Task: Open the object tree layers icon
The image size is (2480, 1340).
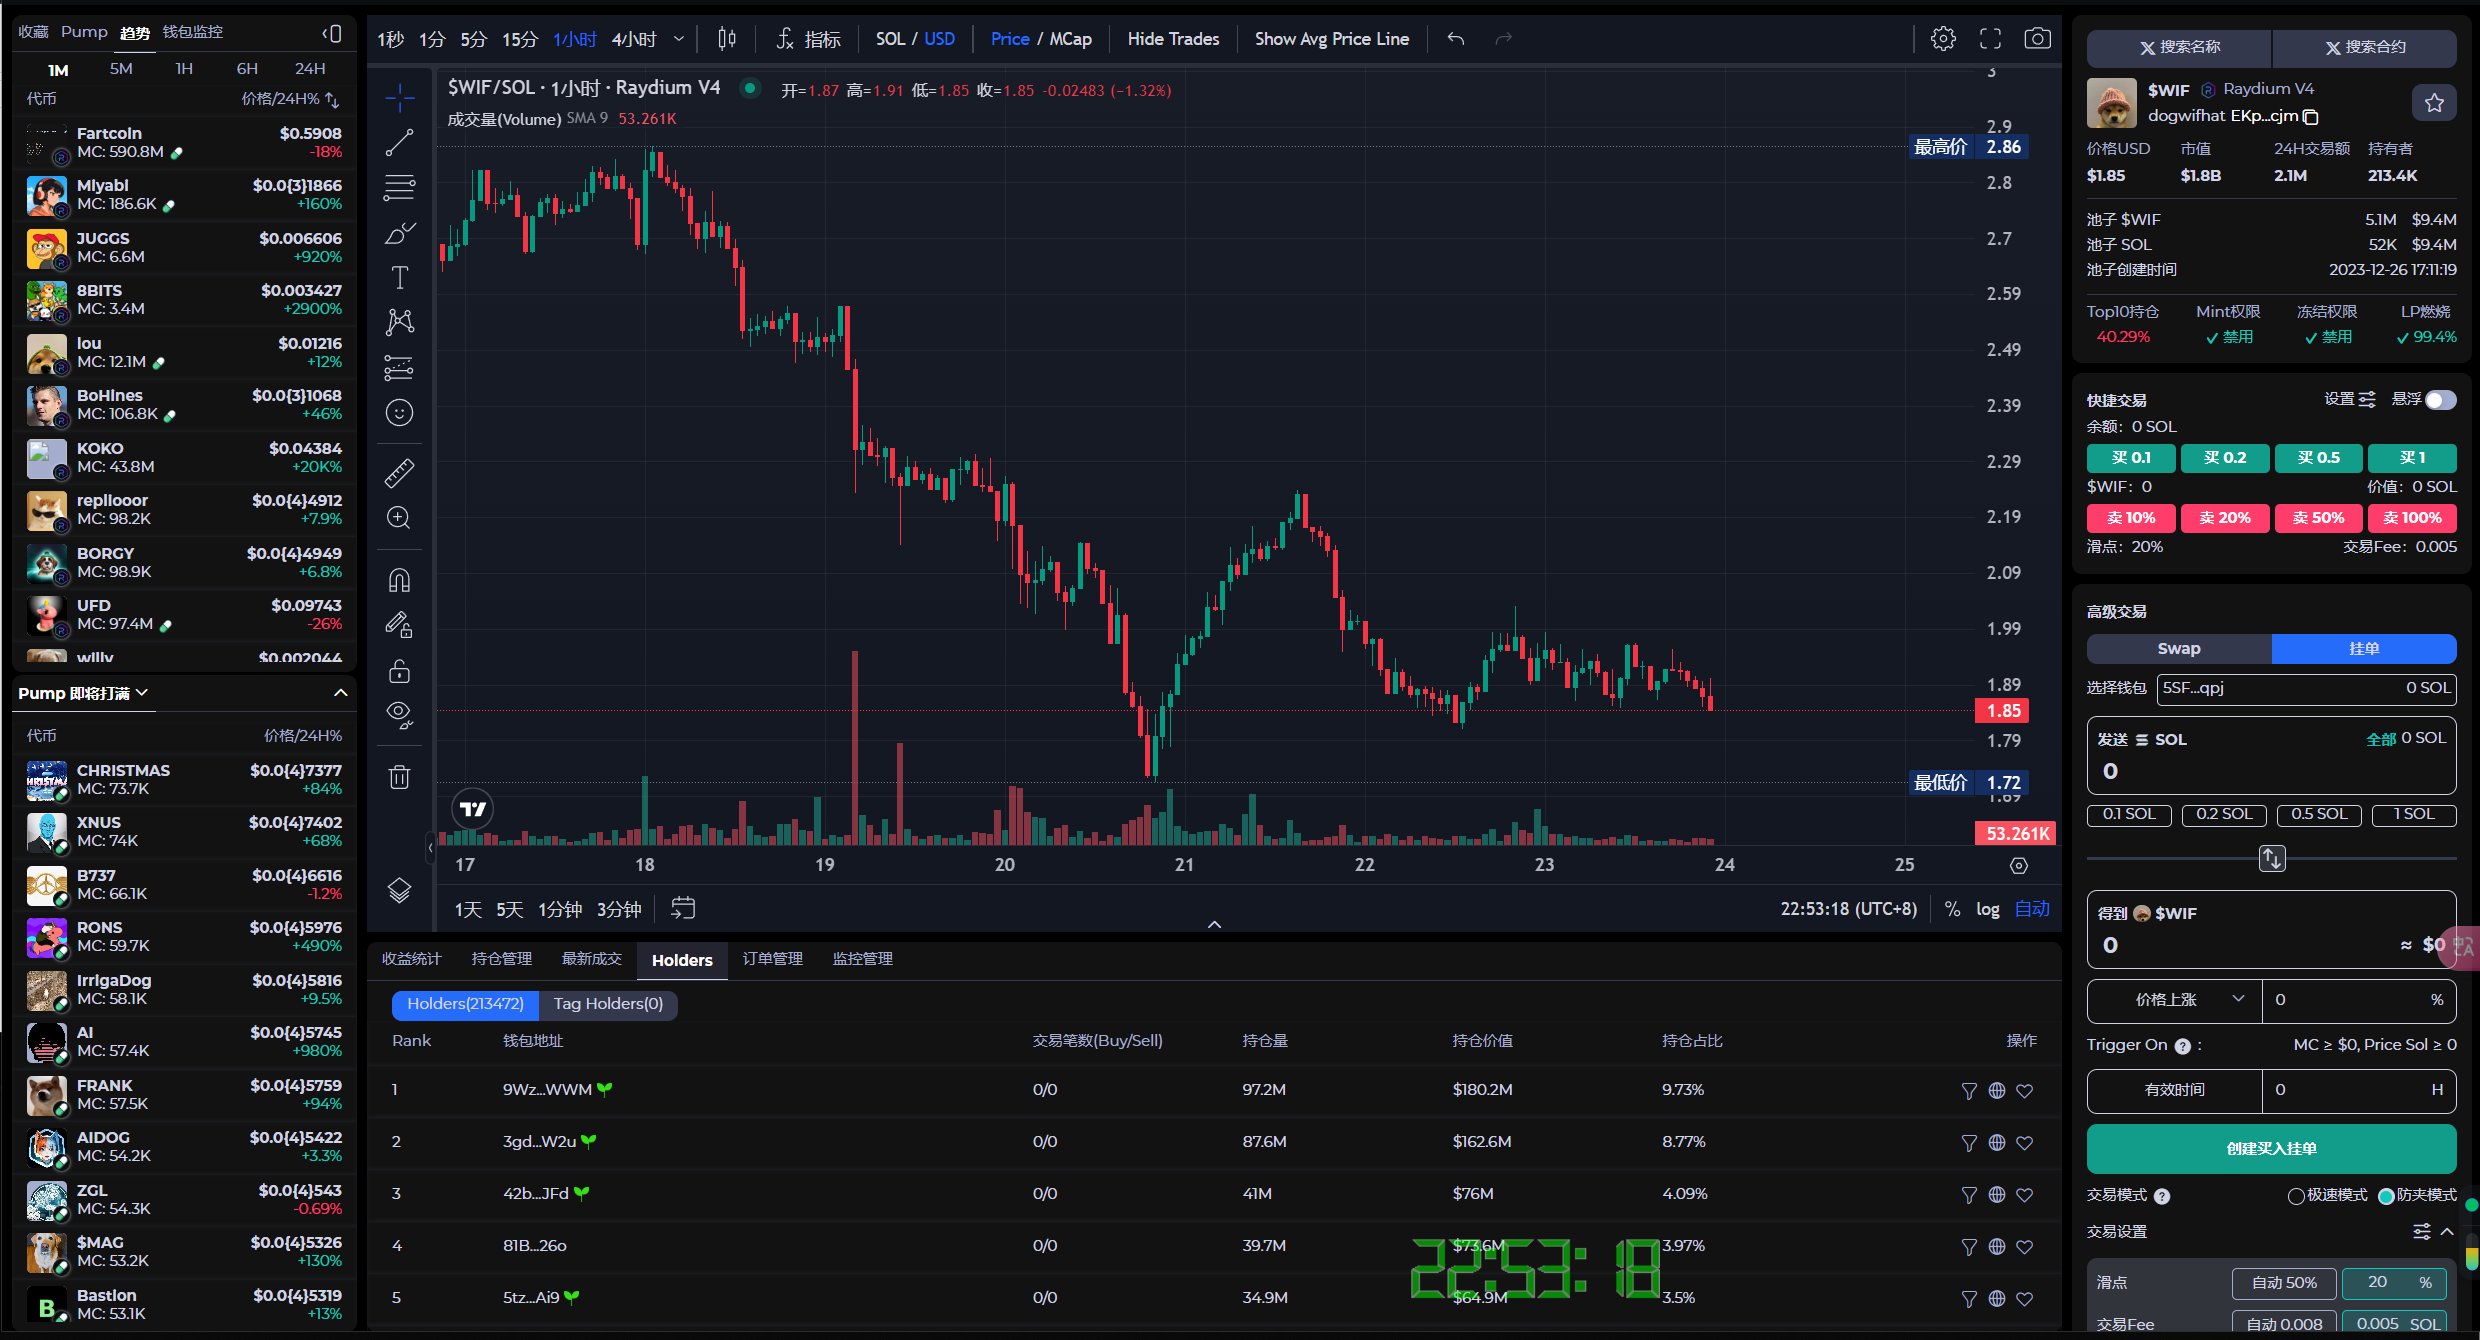Action: point(399,890)
